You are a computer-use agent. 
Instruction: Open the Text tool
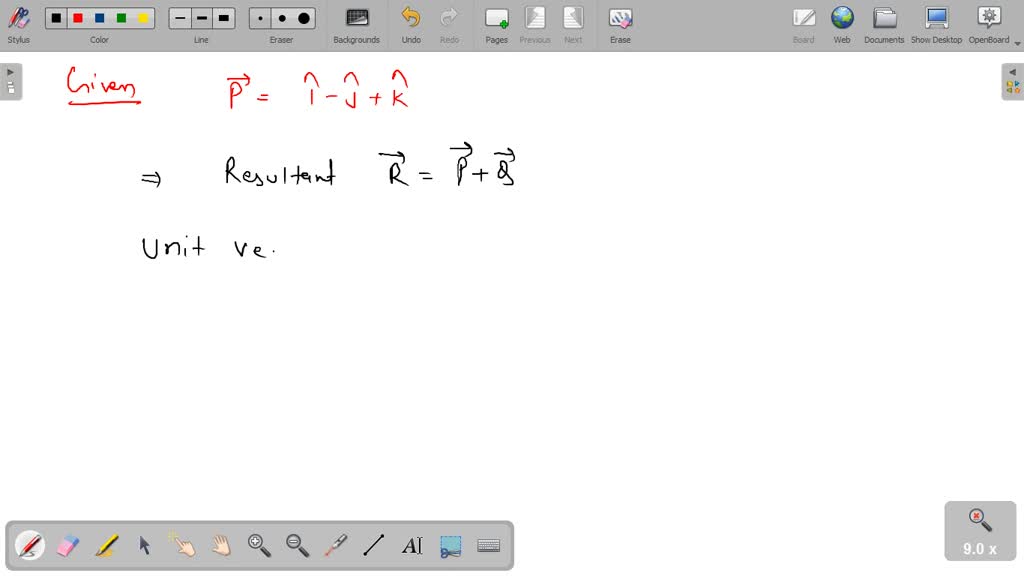coord(411,545)
